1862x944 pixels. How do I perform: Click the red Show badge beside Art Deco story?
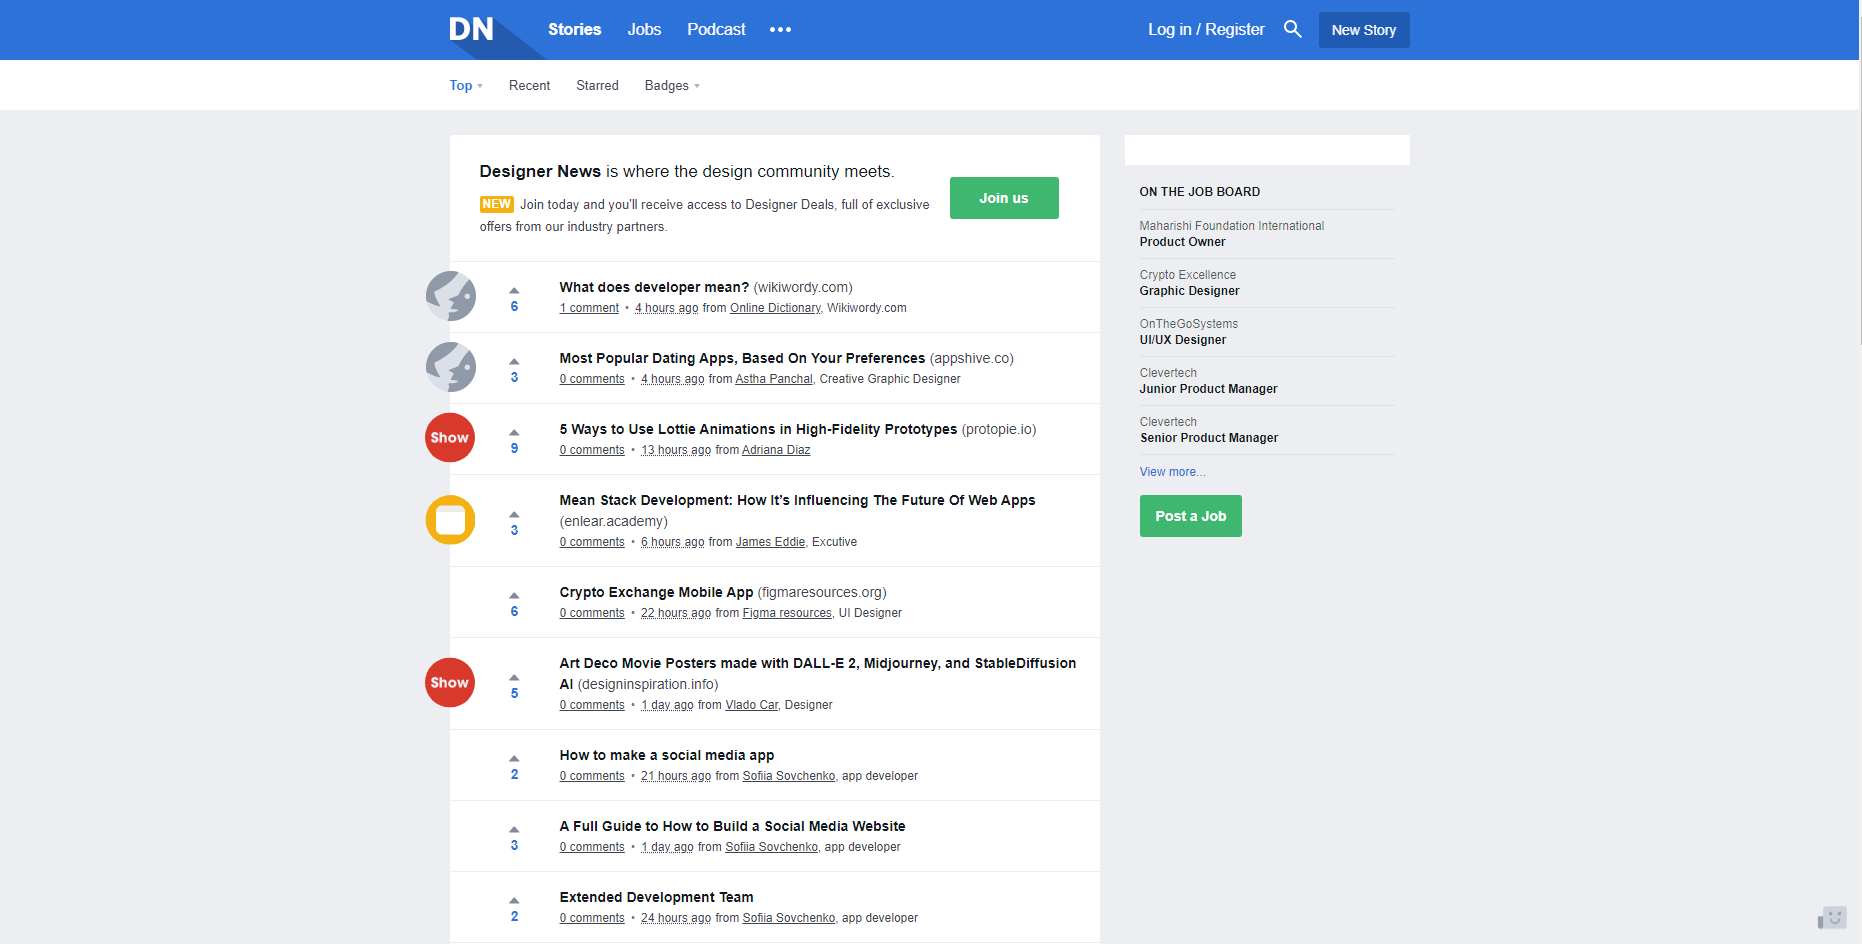point(450,683)
